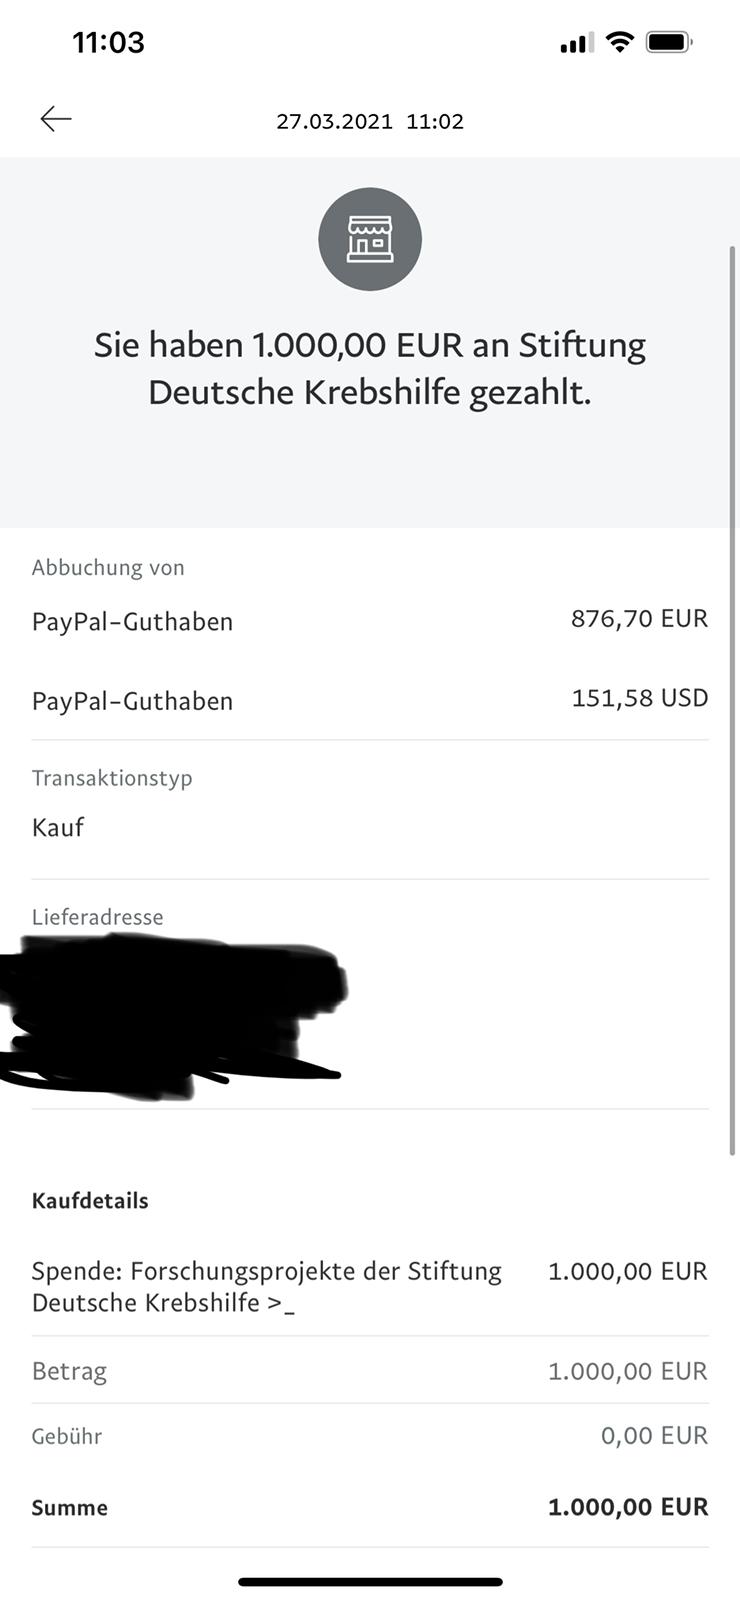Open the Spende Forschungsprojekte item description
This screenshot has width=740, height=1600.
point(267,1286)
